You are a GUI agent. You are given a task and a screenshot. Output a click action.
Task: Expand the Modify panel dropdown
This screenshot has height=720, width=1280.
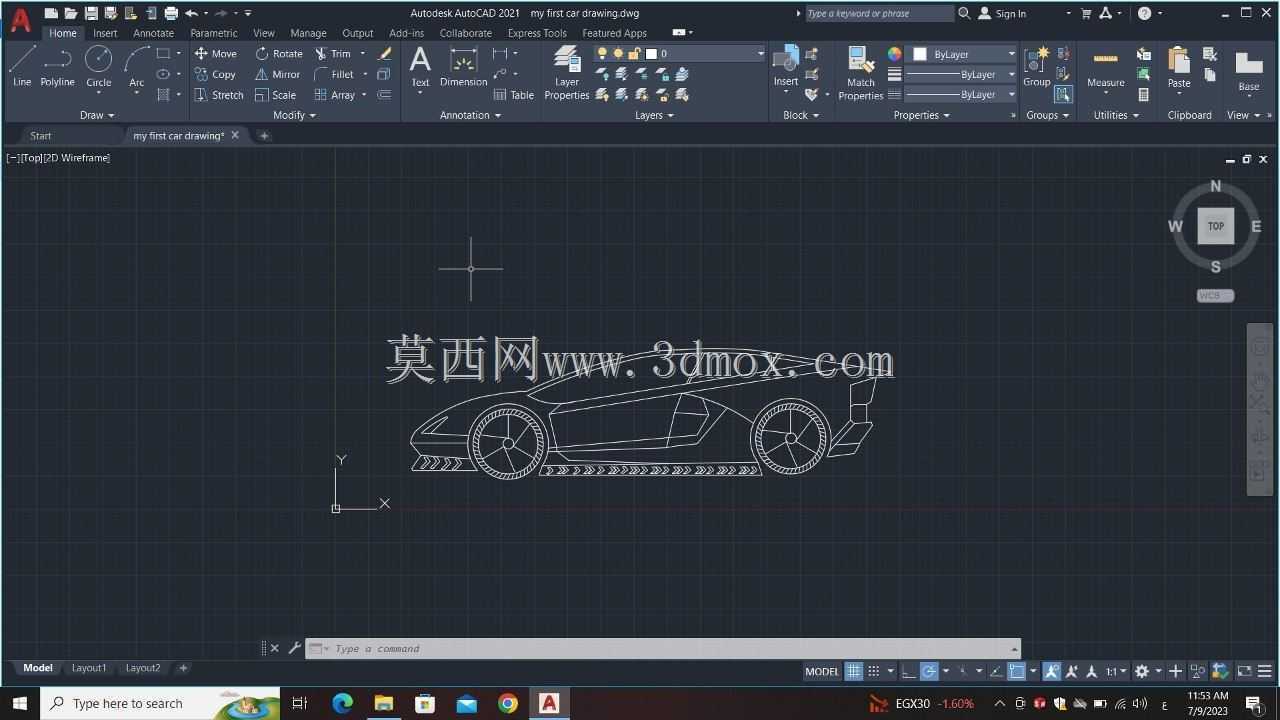coord(294,115)
